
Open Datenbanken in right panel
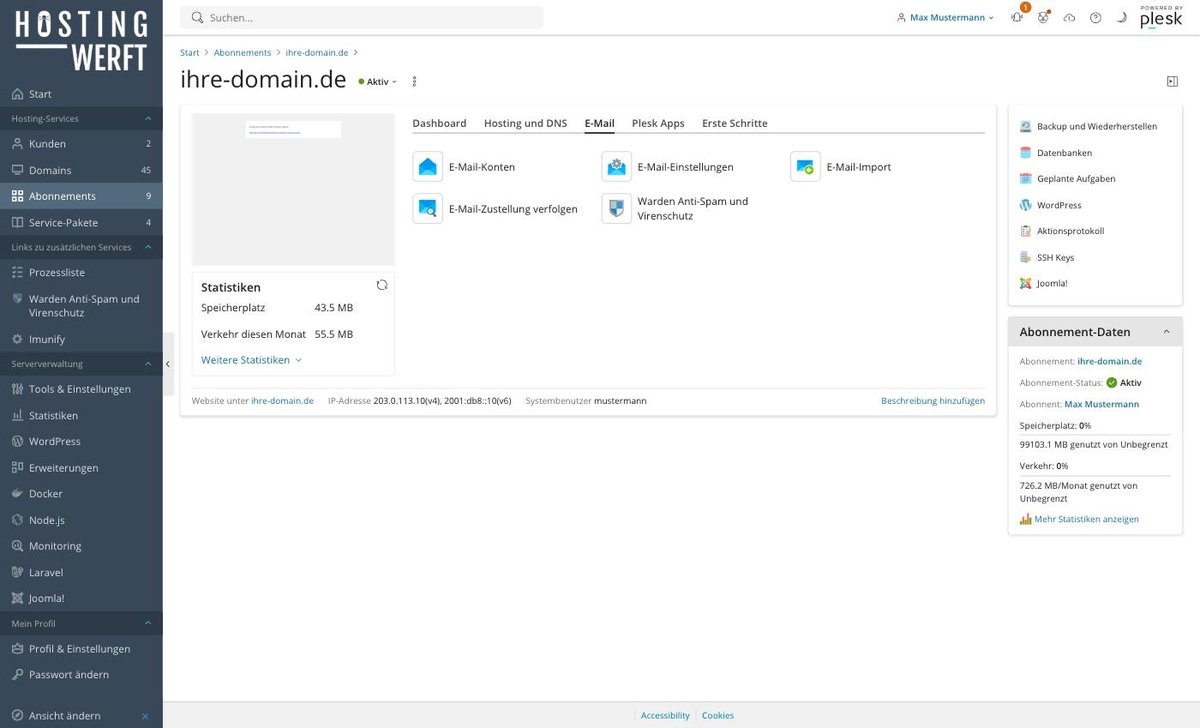(1064, 153)
